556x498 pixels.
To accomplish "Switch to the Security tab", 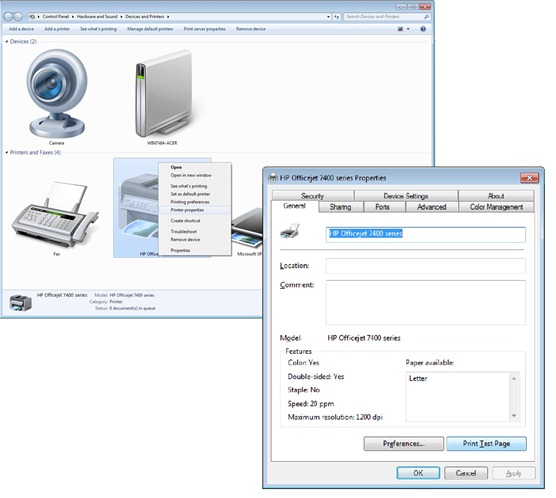I will pyautogui.click(x=313, y=196).
